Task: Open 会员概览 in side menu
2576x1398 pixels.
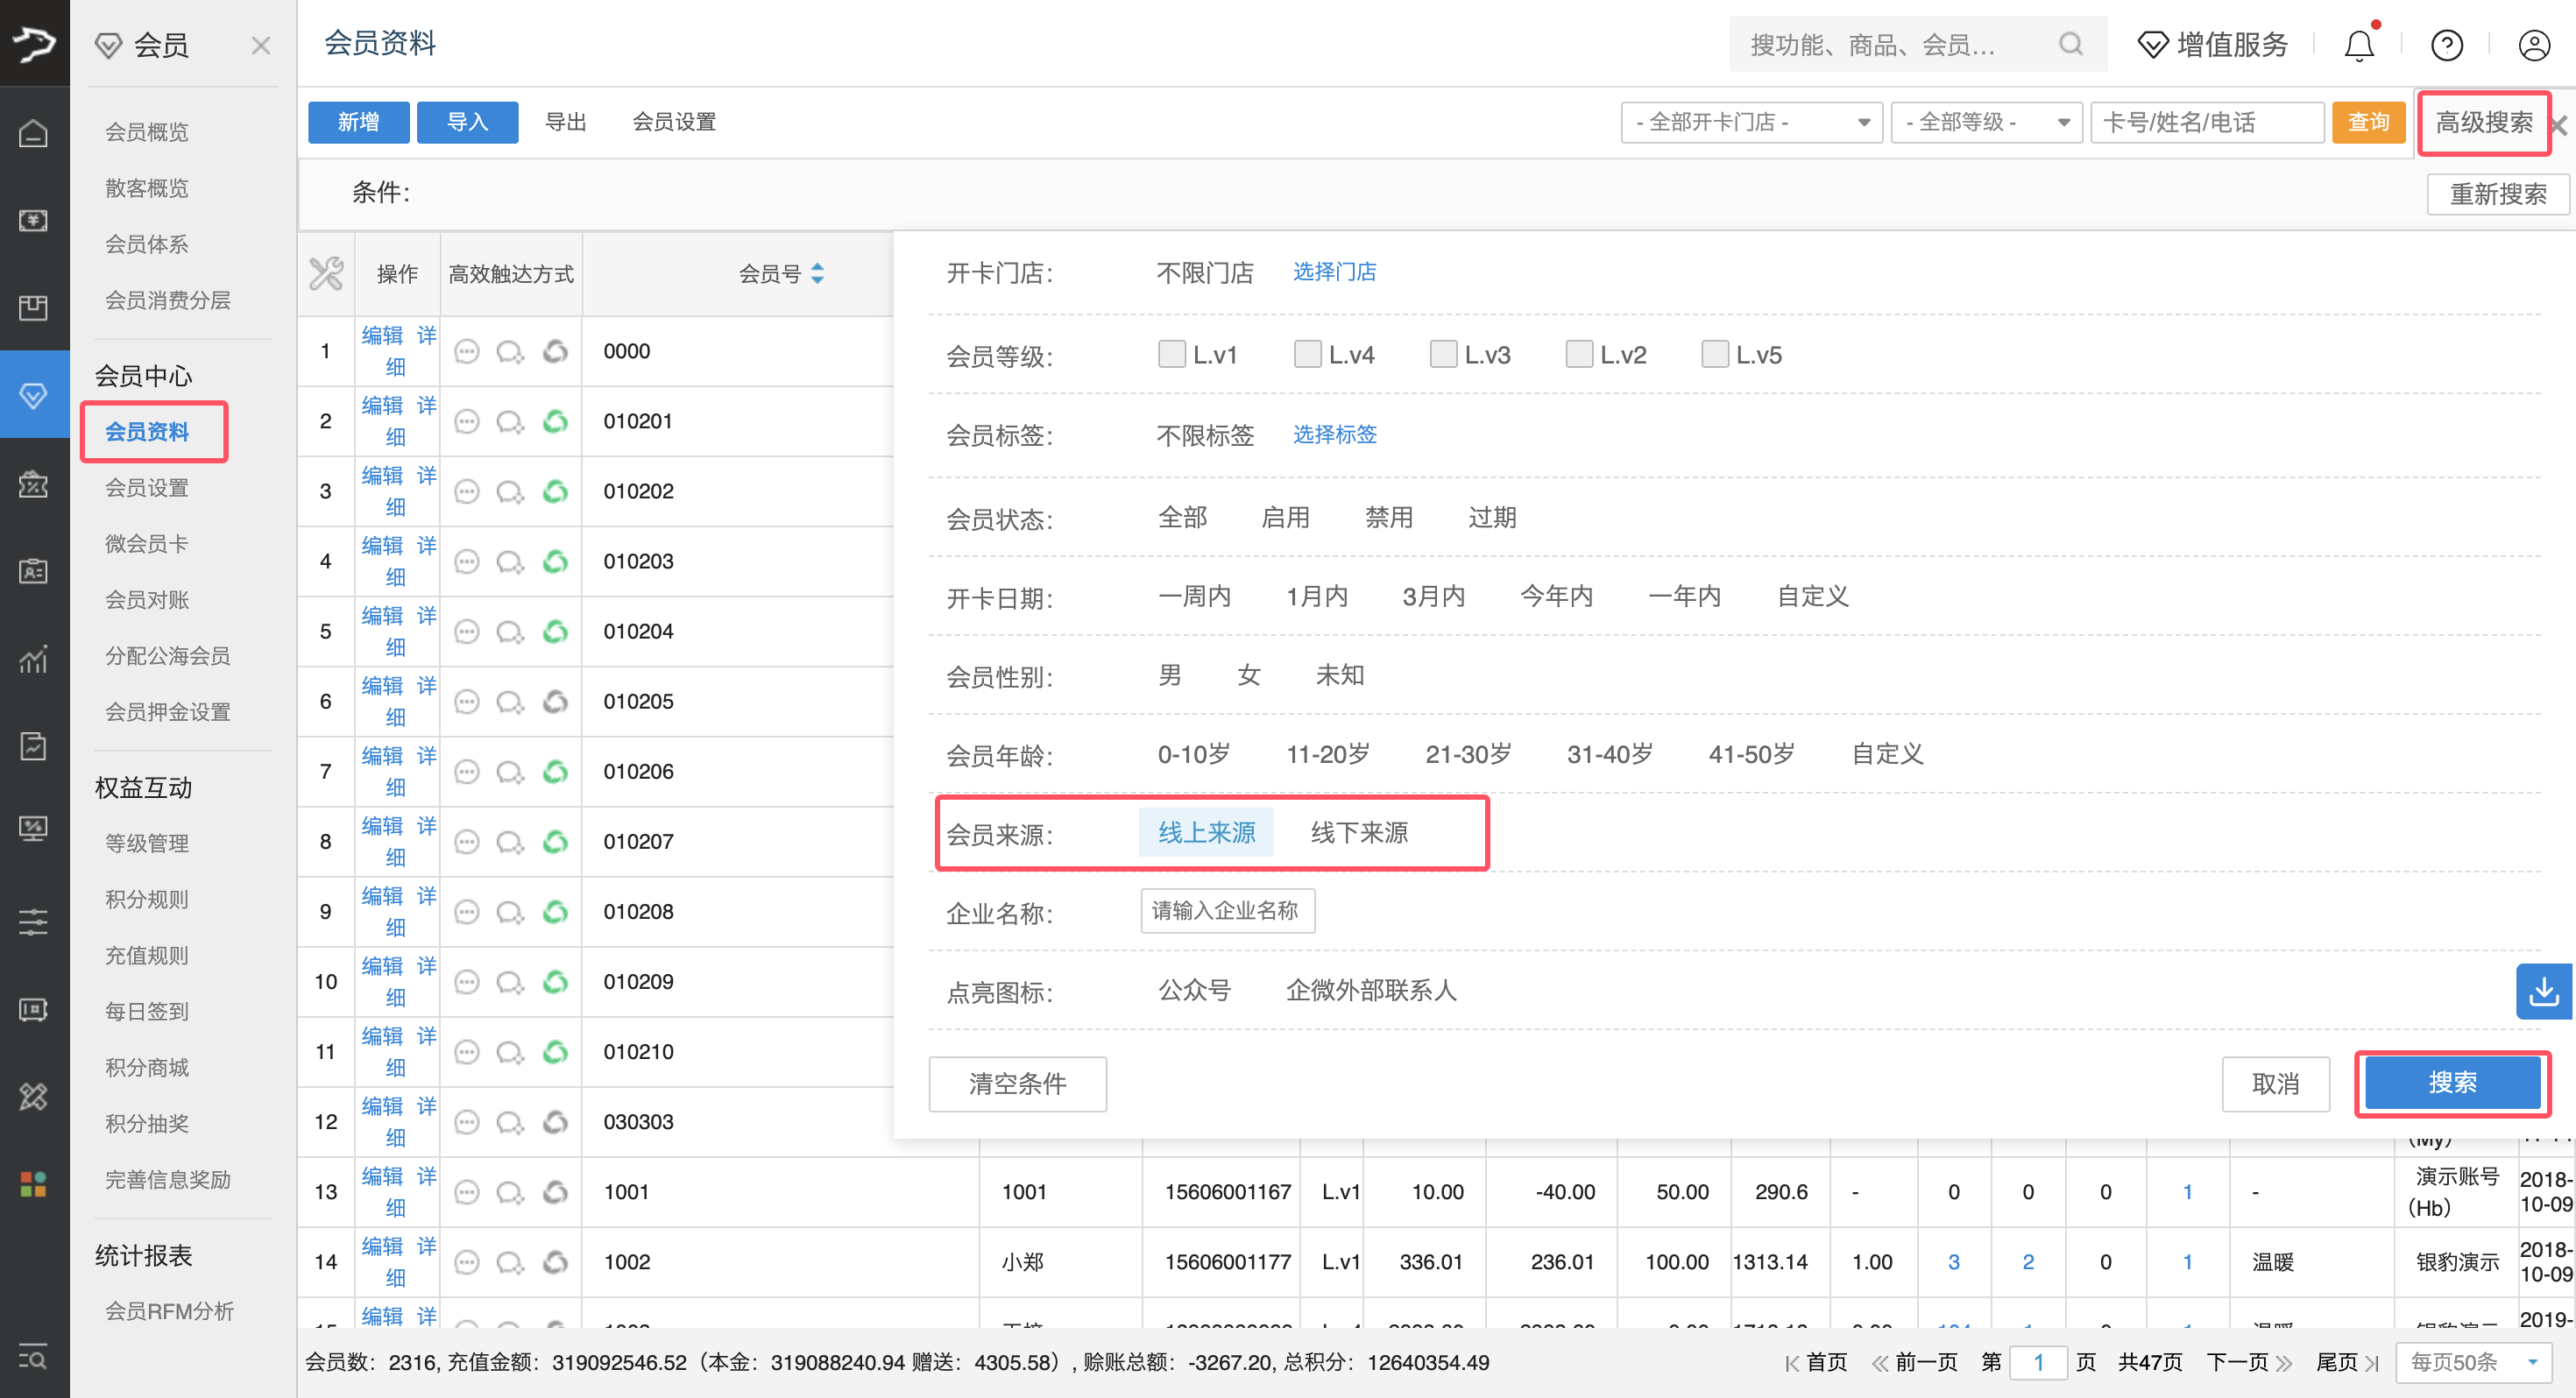Action: coord(147,132)
